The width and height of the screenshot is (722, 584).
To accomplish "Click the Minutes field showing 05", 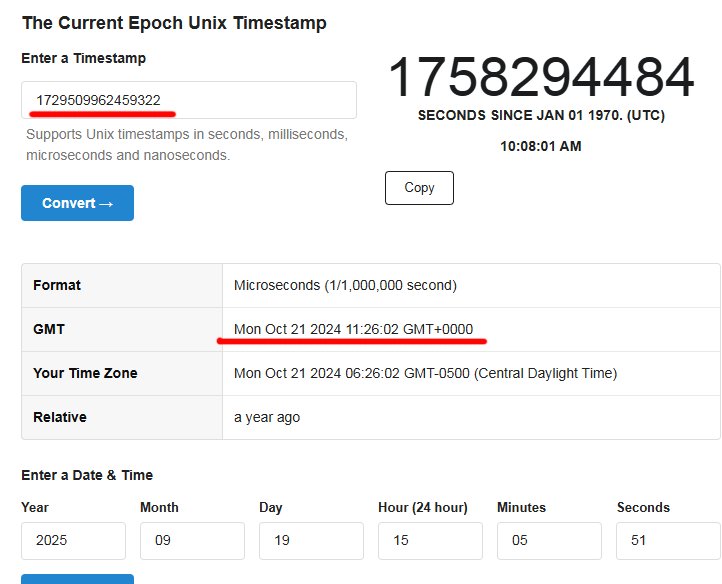I will pos(549,541).
